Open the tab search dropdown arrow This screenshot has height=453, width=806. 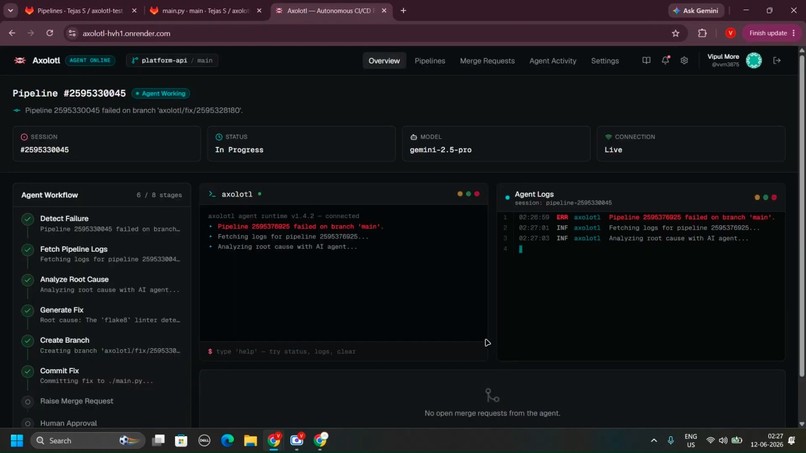click(x=10, y=11)
